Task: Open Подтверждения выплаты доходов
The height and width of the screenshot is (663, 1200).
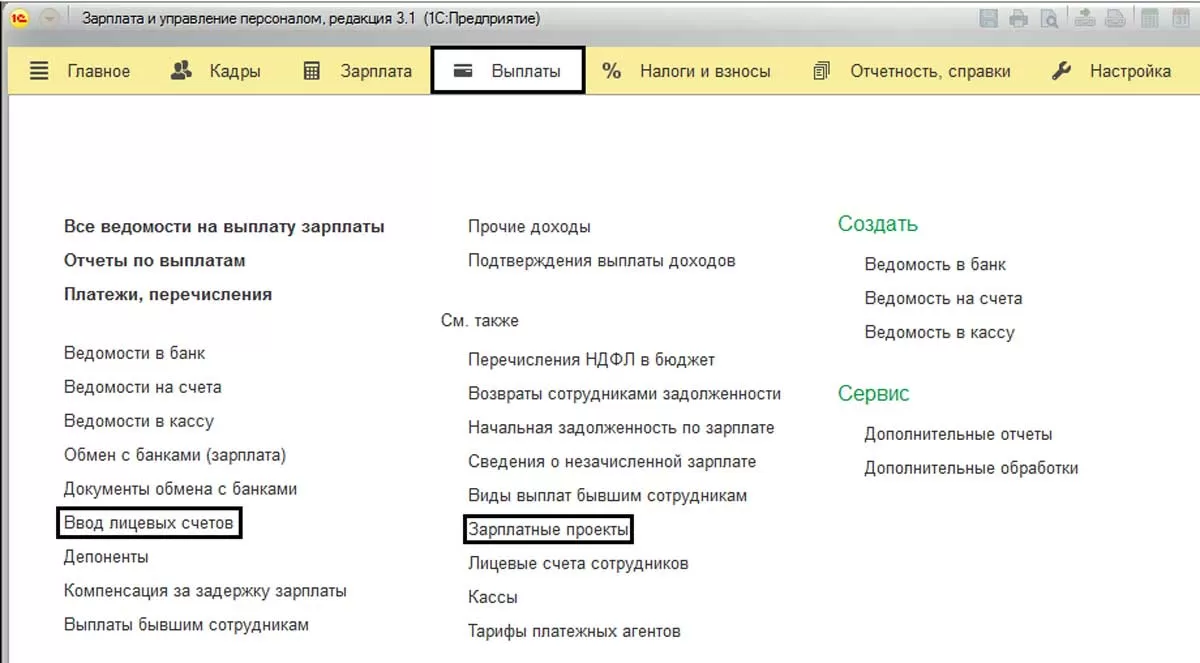Action: pyautogui.click(x=602, y=261)
